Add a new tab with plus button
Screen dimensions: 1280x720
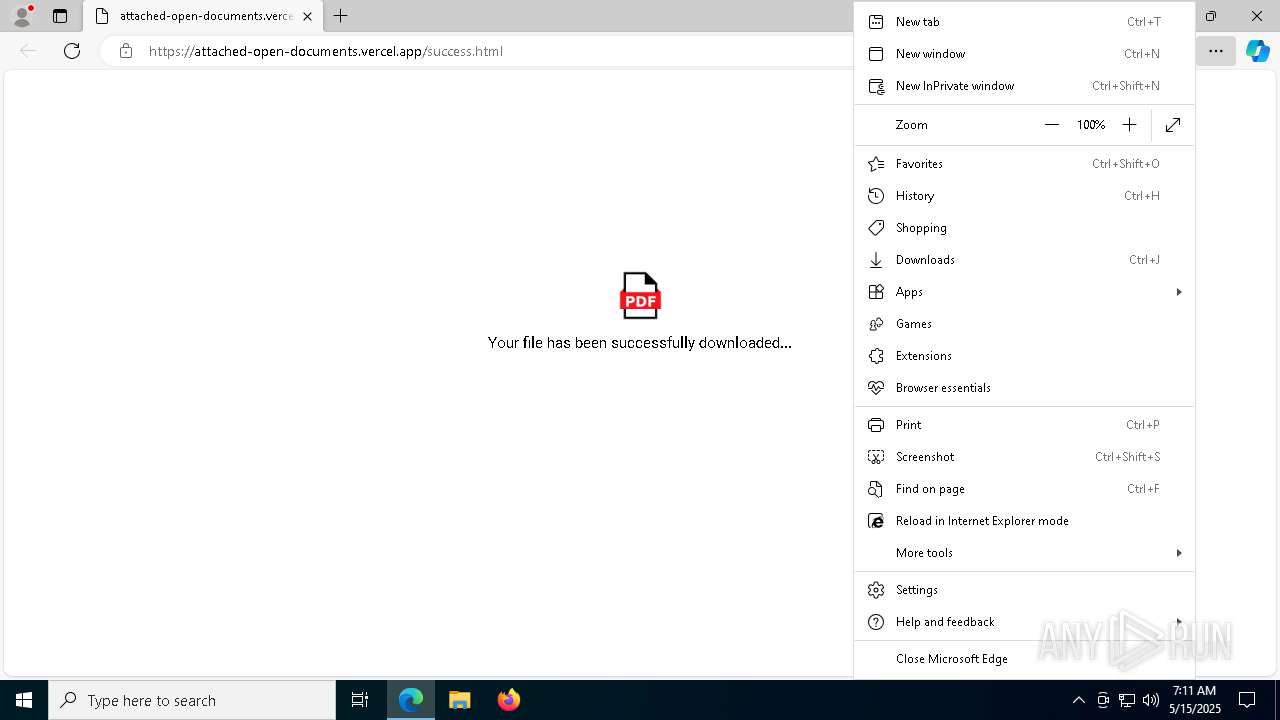[340, 16]
